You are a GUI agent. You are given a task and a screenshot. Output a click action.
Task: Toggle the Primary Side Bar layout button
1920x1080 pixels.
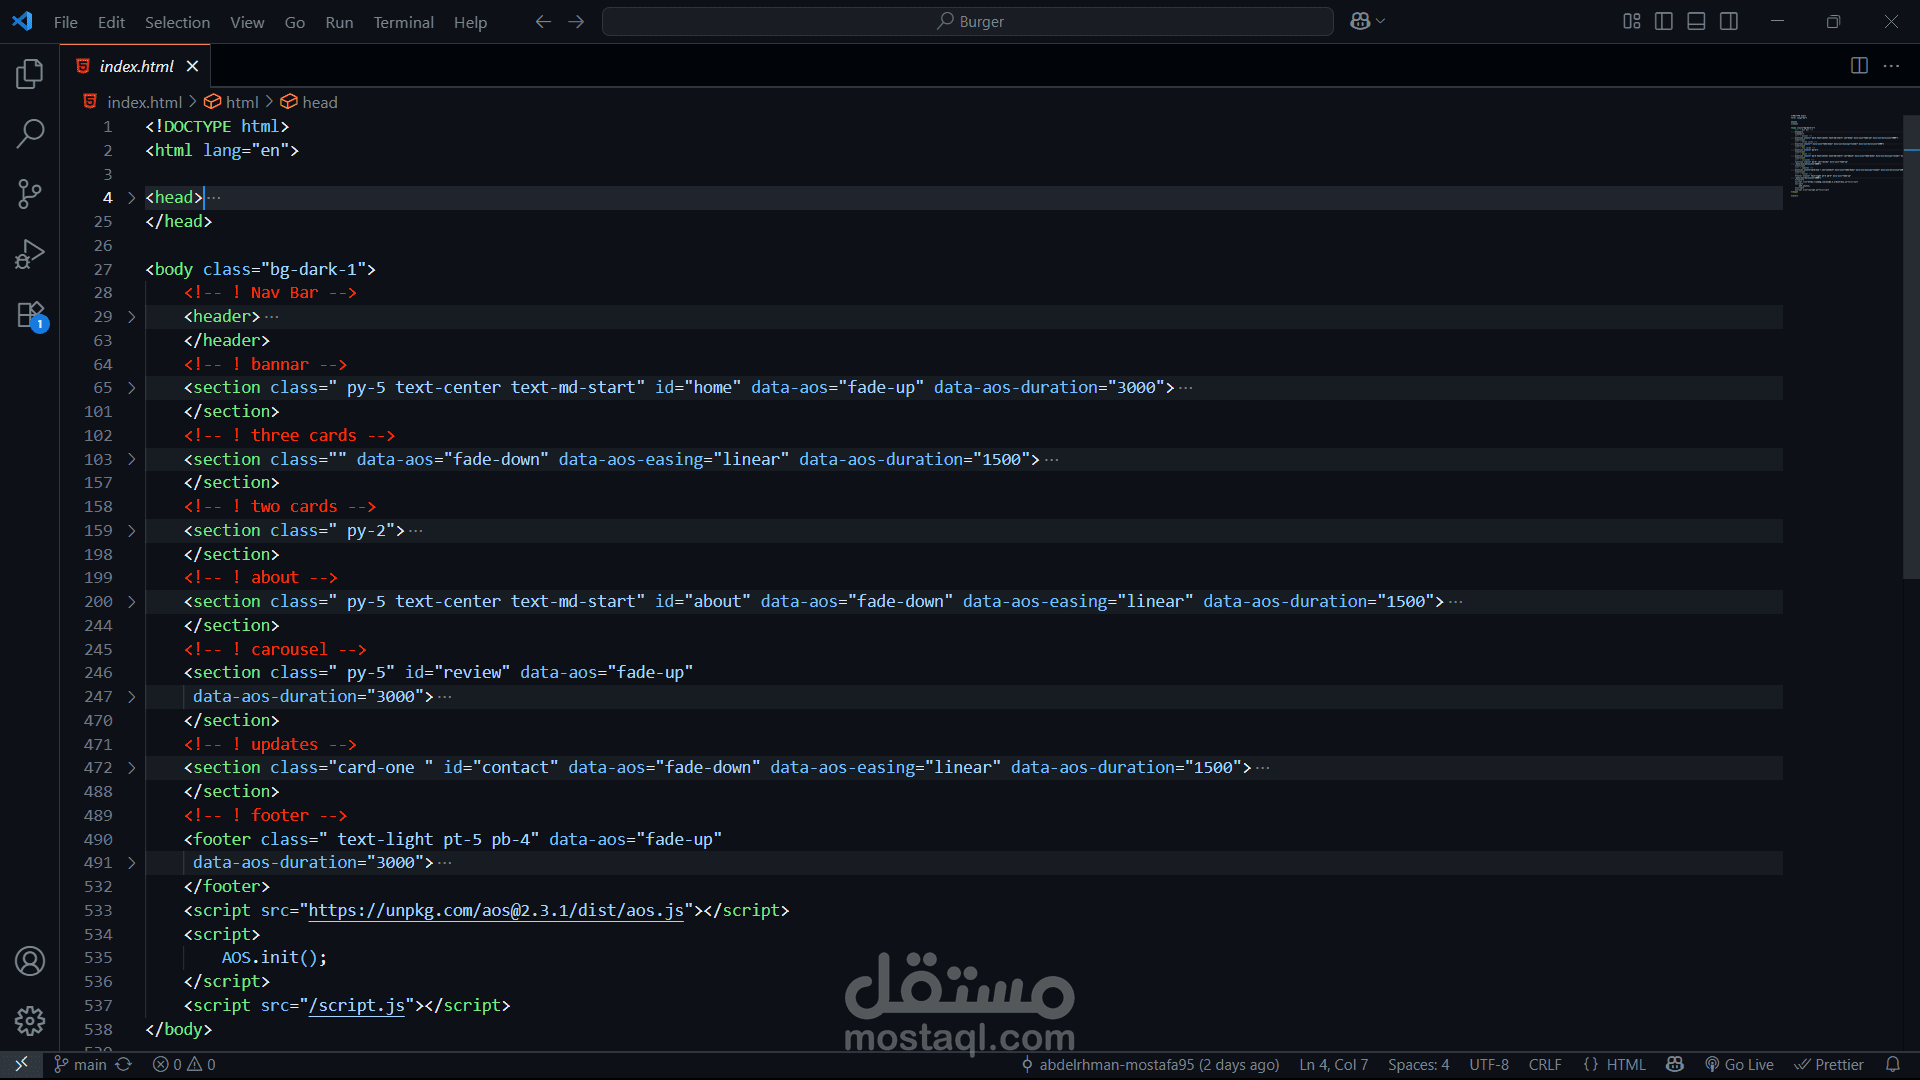[1664, 21]
